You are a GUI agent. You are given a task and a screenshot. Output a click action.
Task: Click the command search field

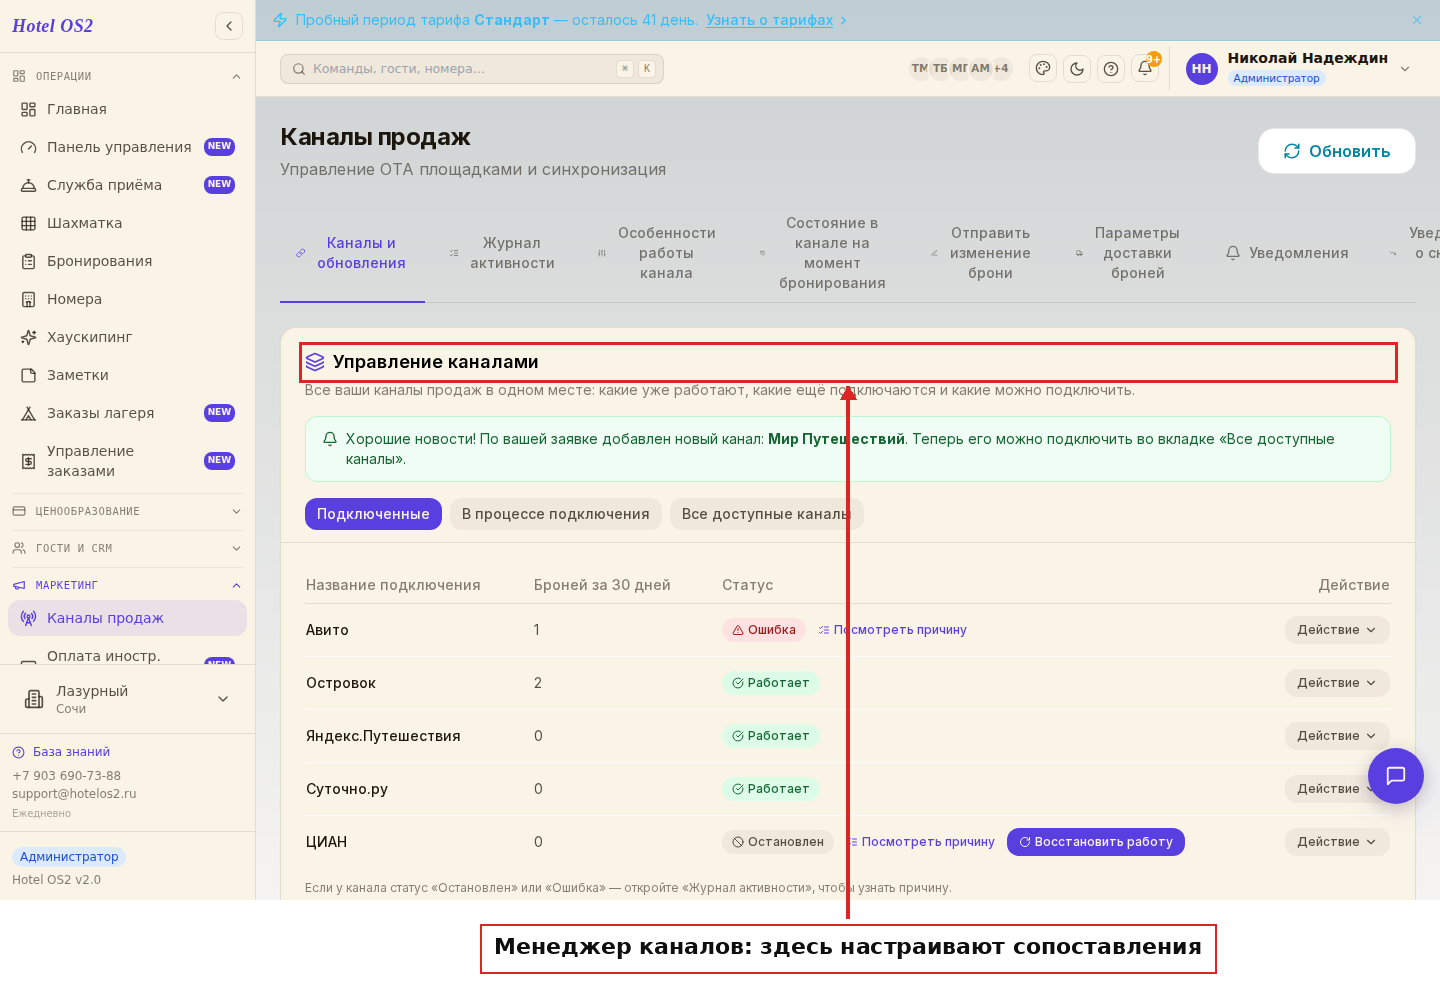coord(472,69)
